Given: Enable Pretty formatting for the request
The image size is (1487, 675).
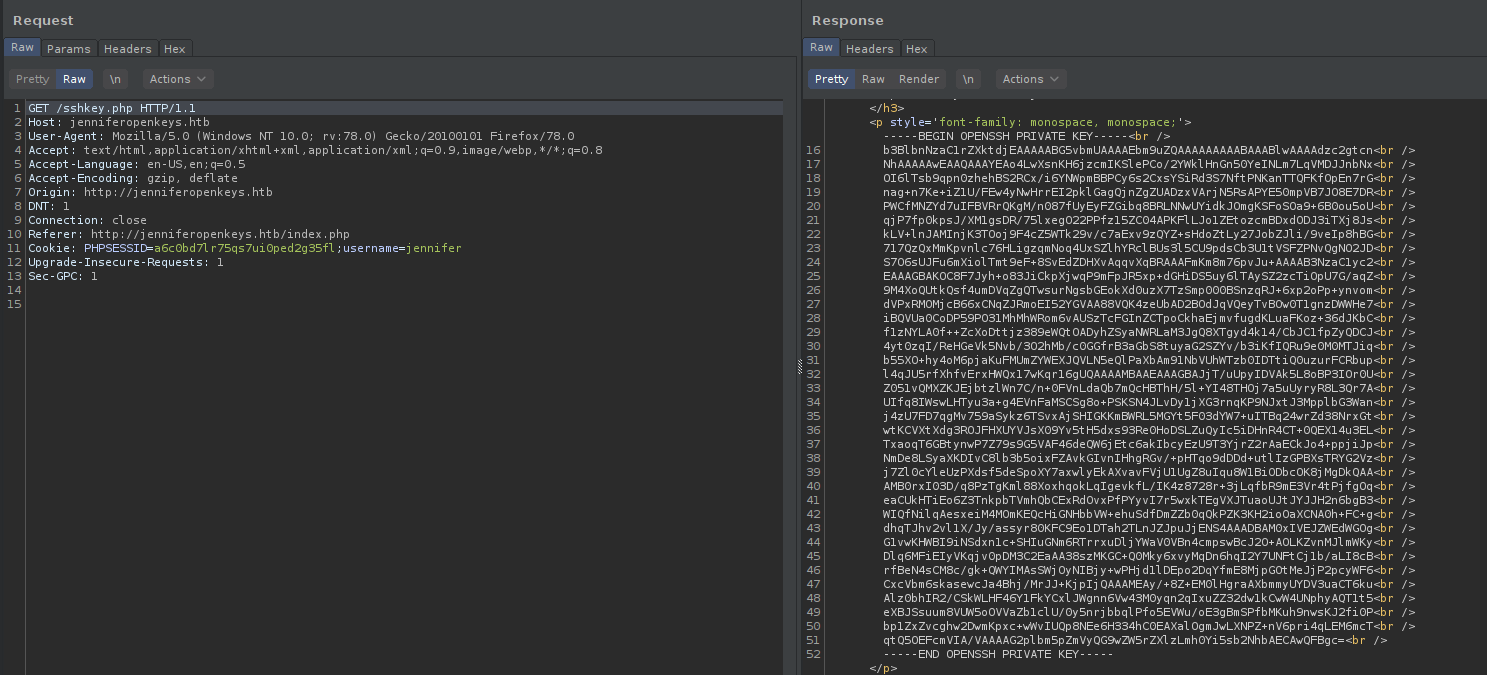Looking at the screenshot, I should click(x=32, y=79).
